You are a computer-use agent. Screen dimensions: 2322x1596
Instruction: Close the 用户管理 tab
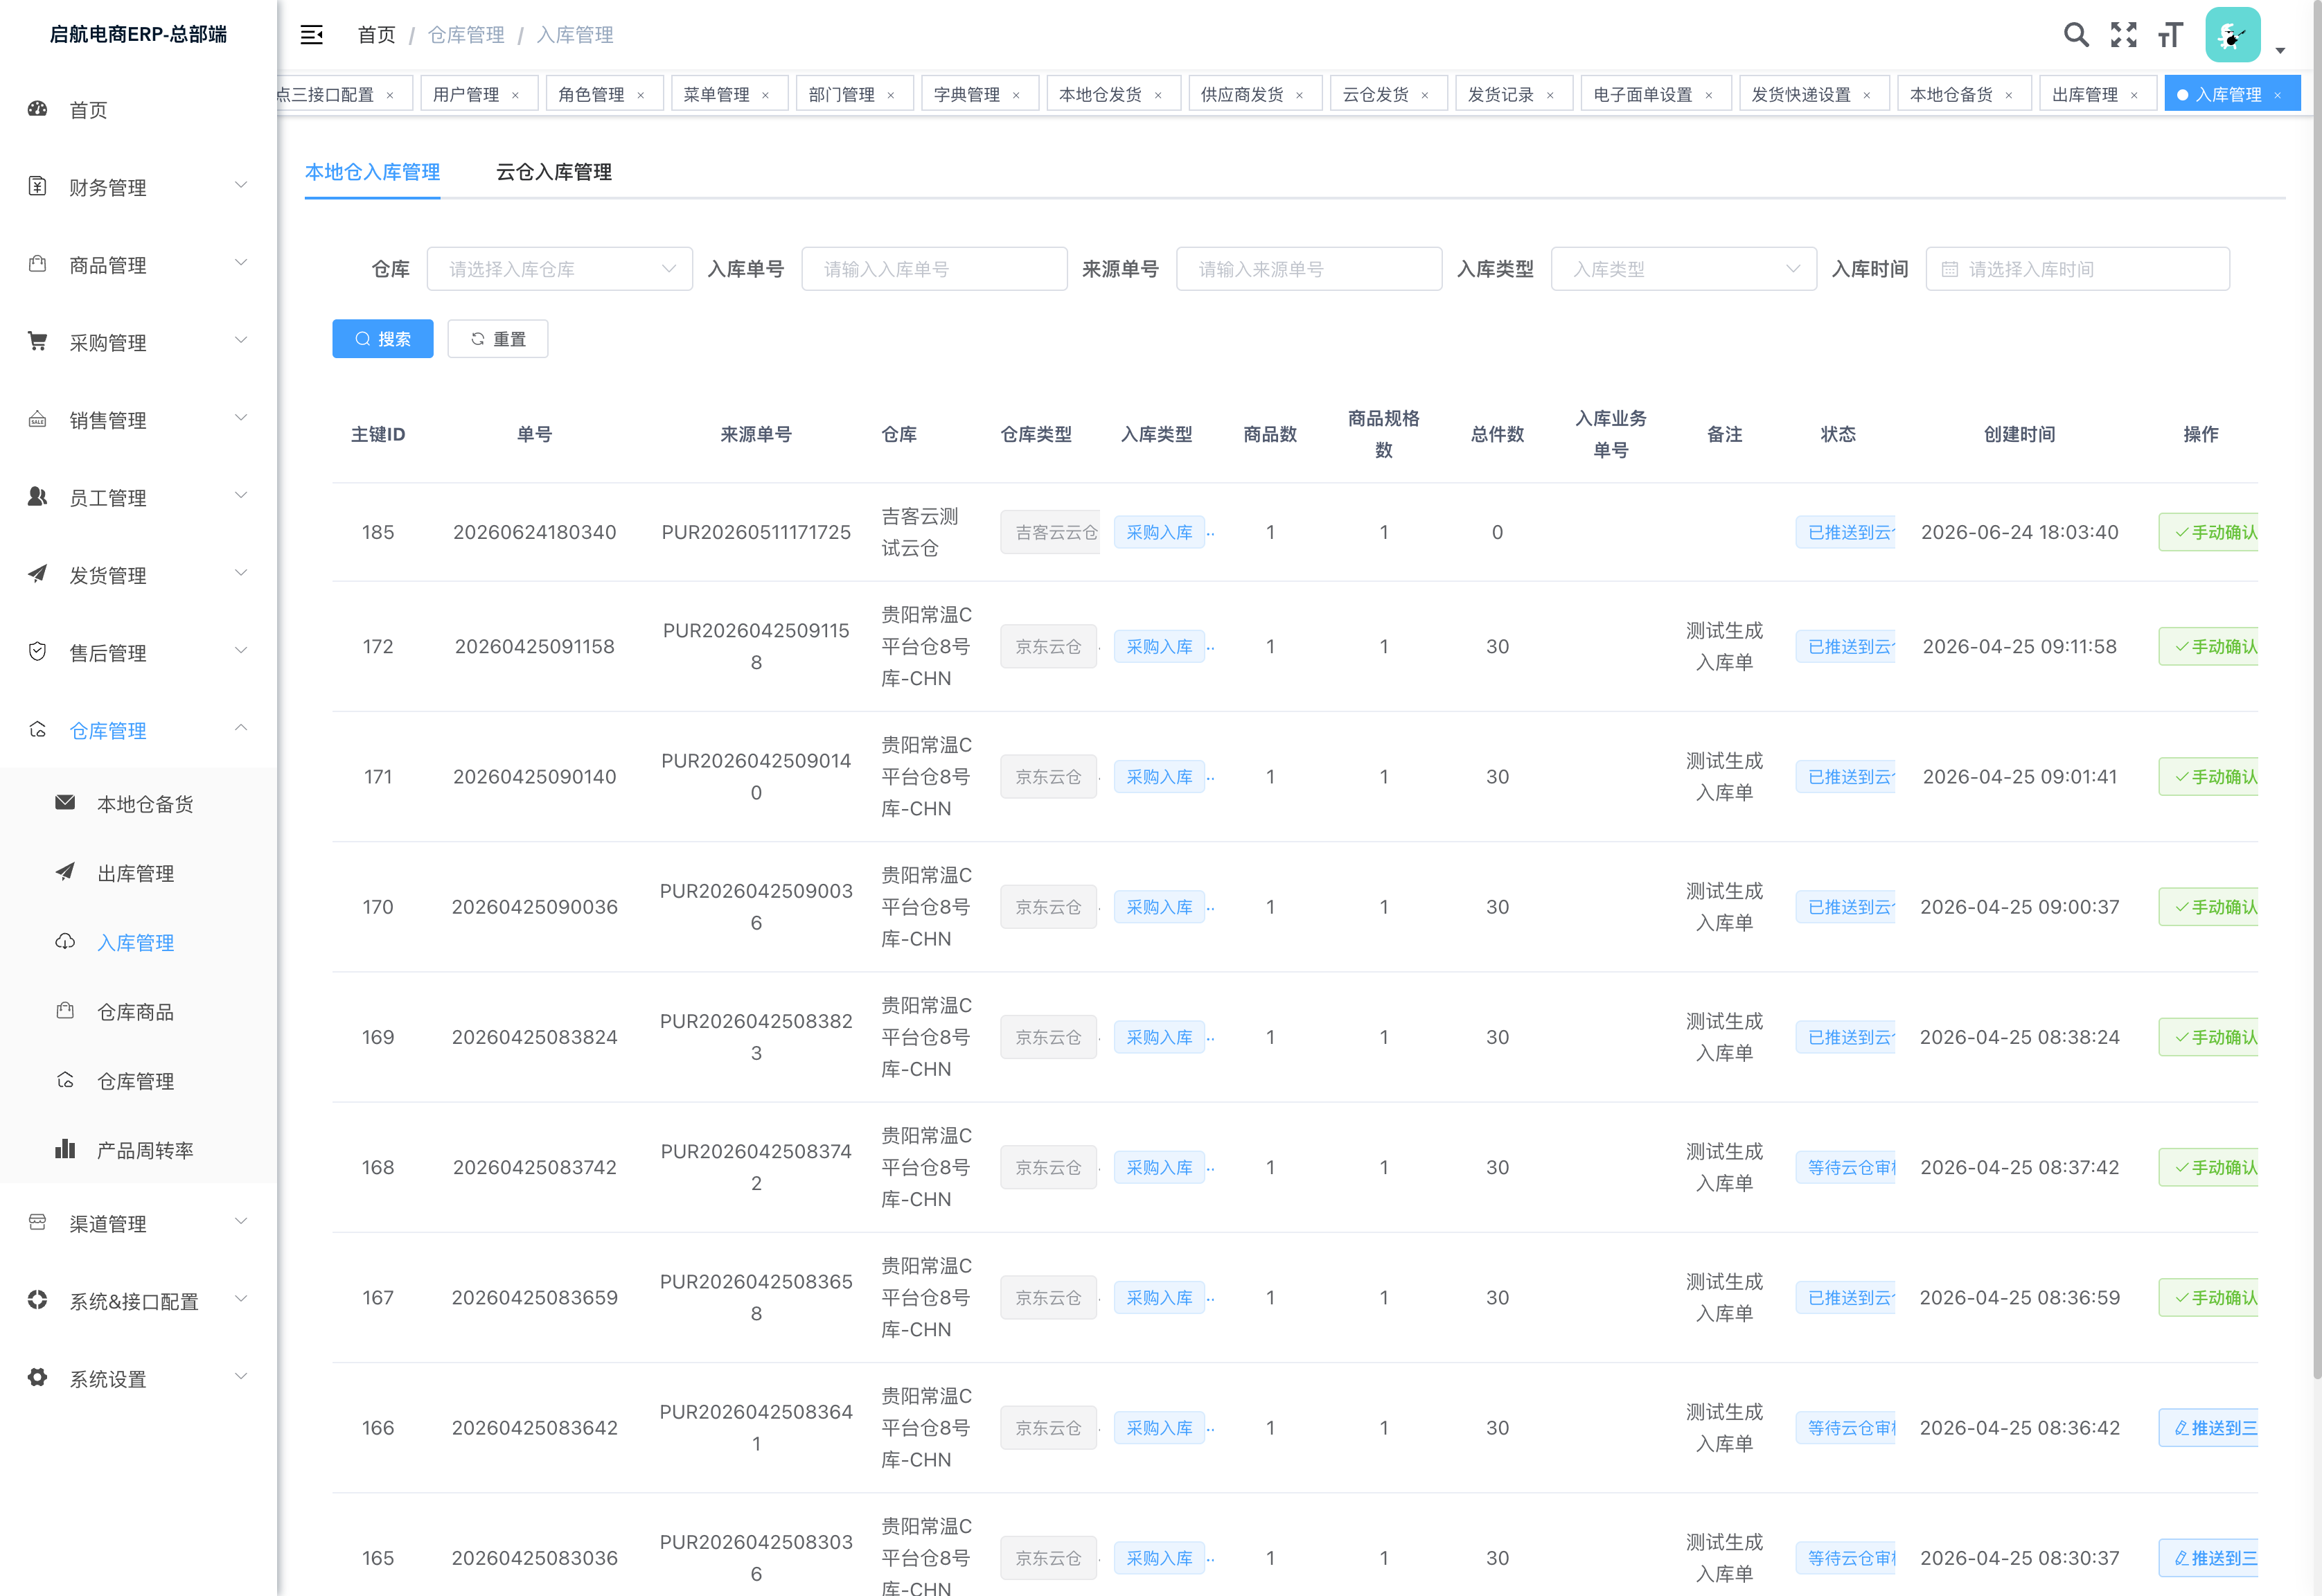(x=515, y=95)
